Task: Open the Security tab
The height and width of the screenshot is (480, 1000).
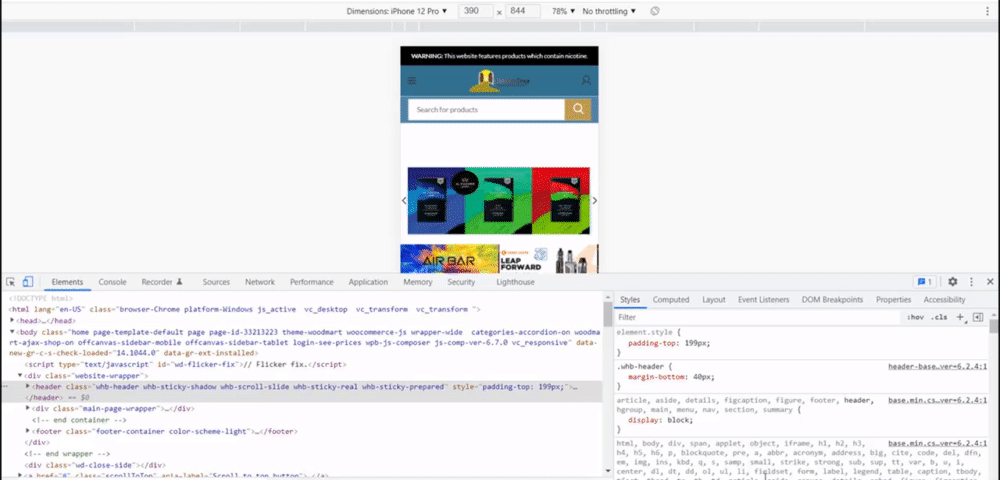Action: point(461,282)
